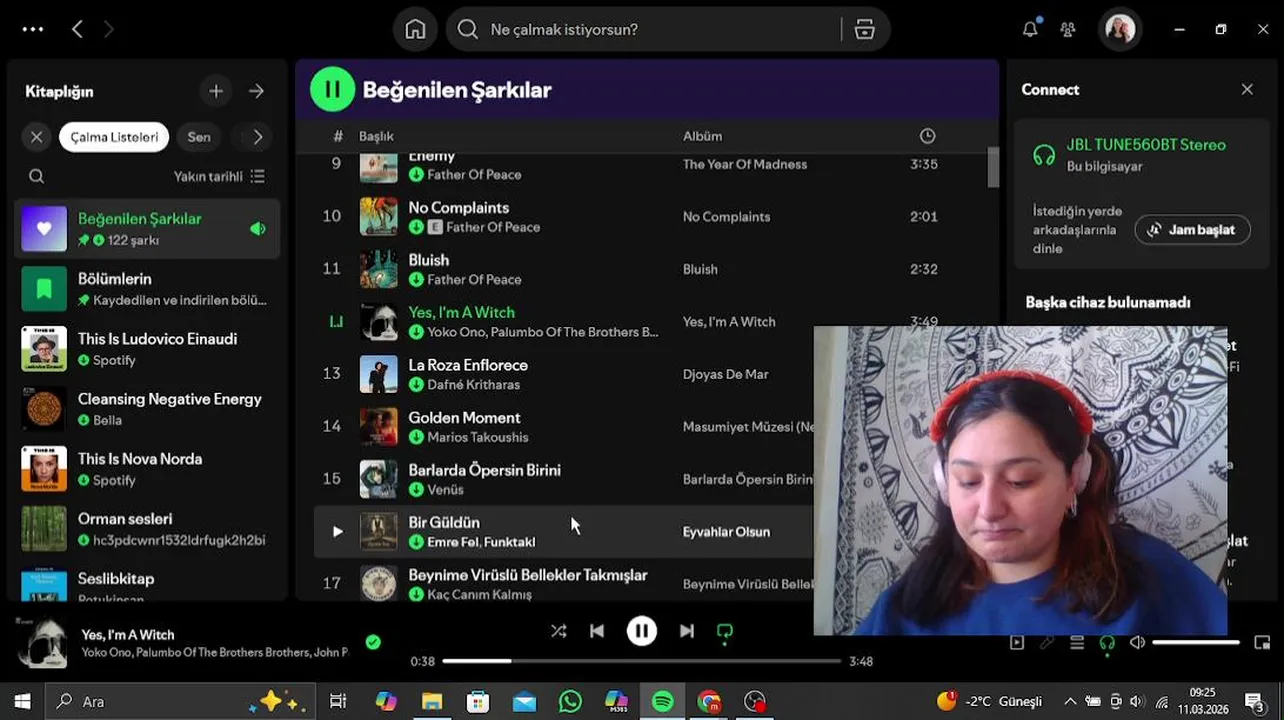Screen dimensions: 1284x720
Task: Select Beynime Virüslü Bellekler Takmışlar song
Action: pos(528,575)
